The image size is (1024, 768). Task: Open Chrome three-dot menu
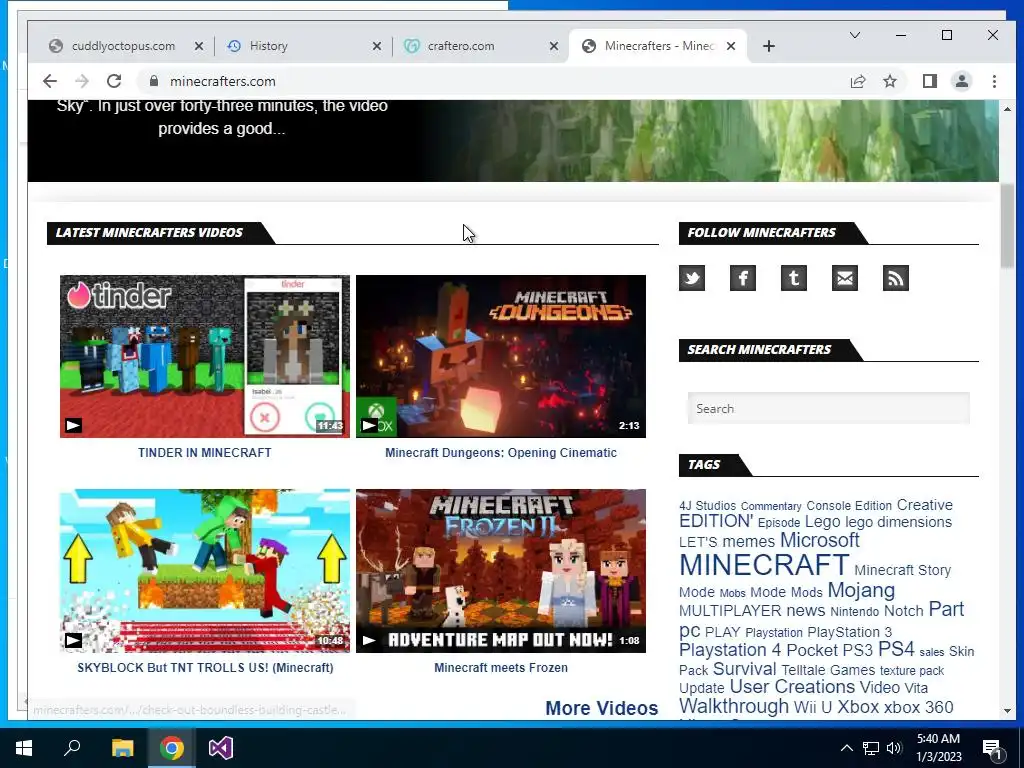pos(994,81)
